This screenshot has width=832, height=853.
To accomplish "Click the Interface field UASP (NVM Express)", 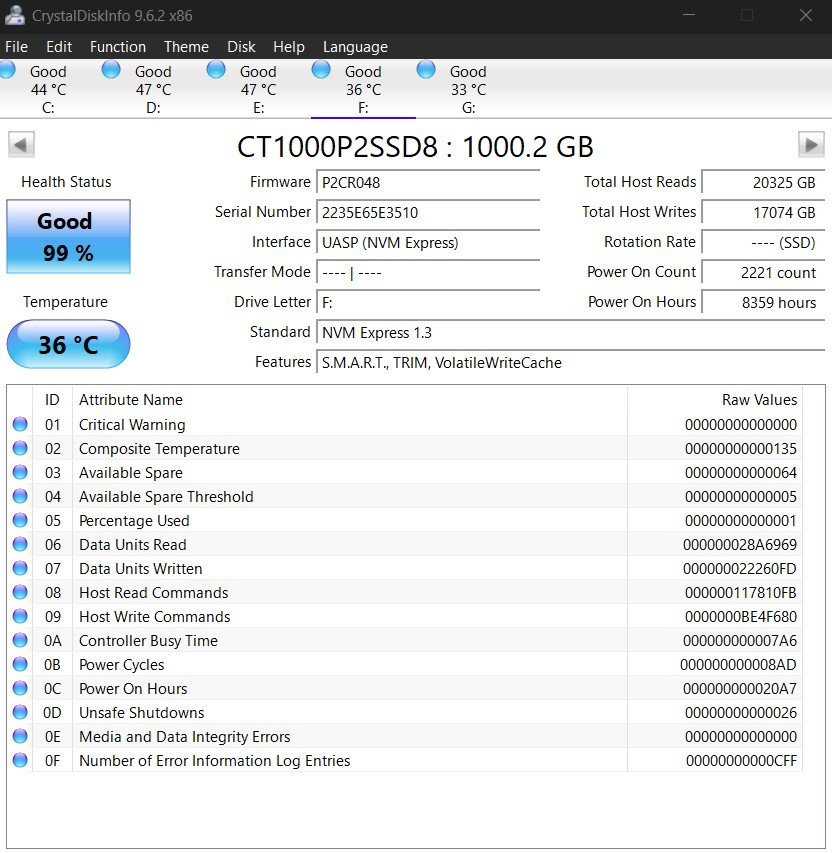I will [x=428, y=242].
